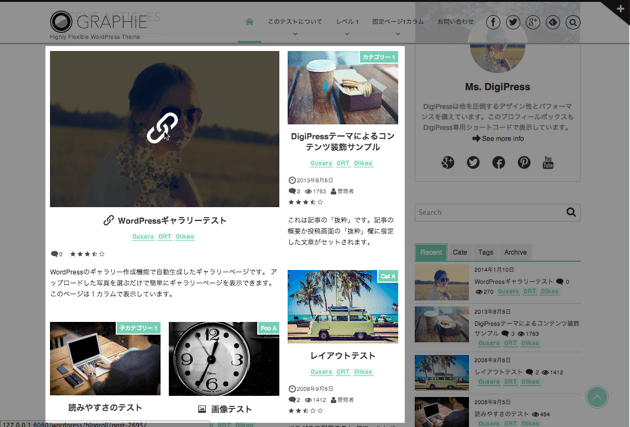Screen dimensions: 630x427
Task: Click the home icon in navigation
Action: (x=250, y=22)
